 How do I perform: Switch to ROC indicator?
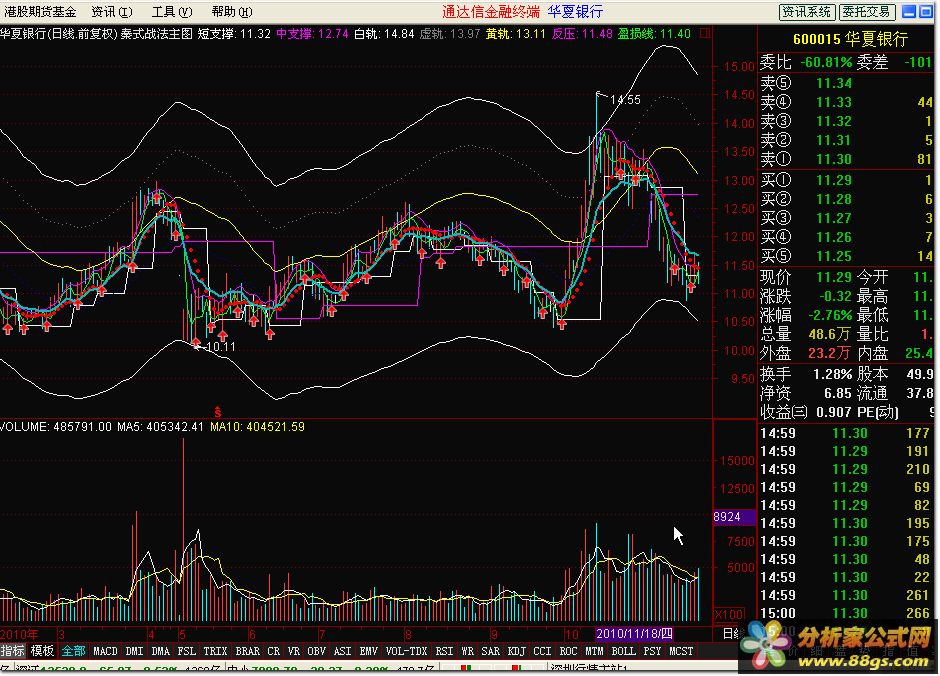[x=568, y=651]
